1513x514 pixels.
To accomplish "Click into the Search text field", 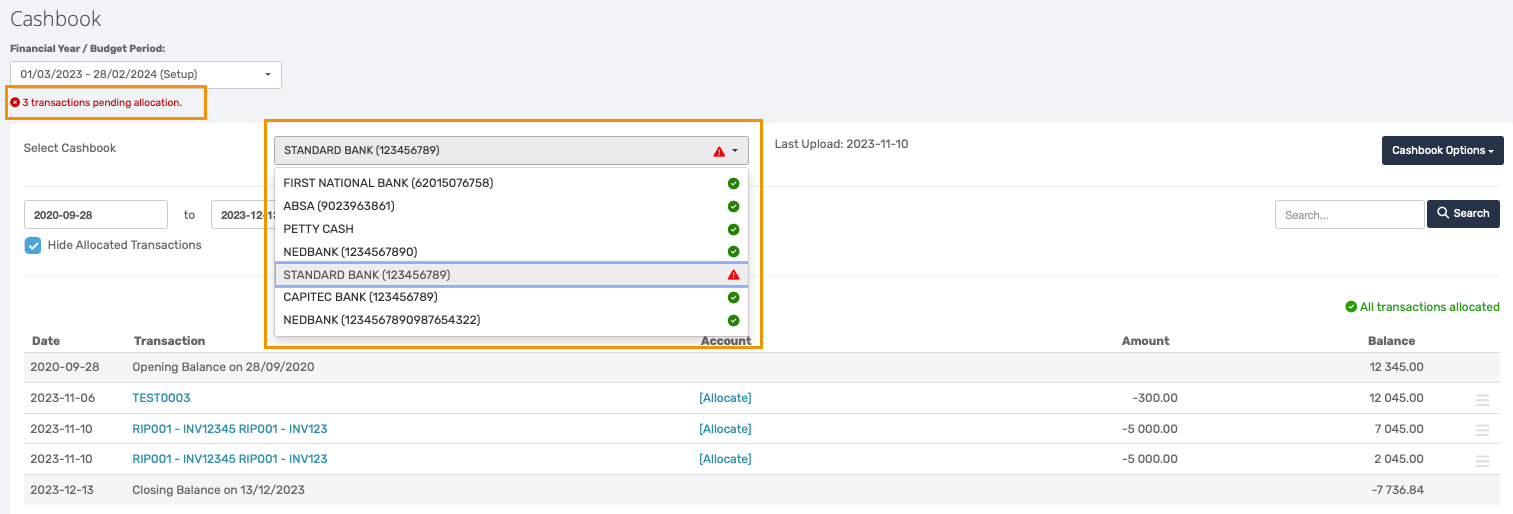I will [x=1349, y=215].
